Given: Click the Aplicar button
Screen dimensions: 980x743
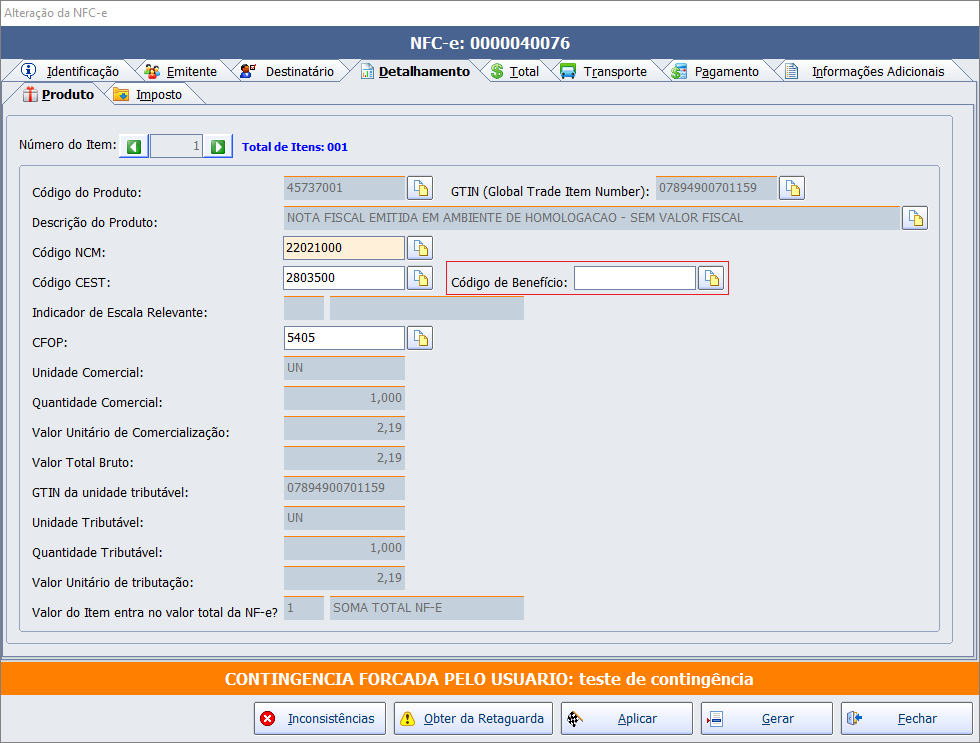Looking at the screenshot, I should (626, 718).
